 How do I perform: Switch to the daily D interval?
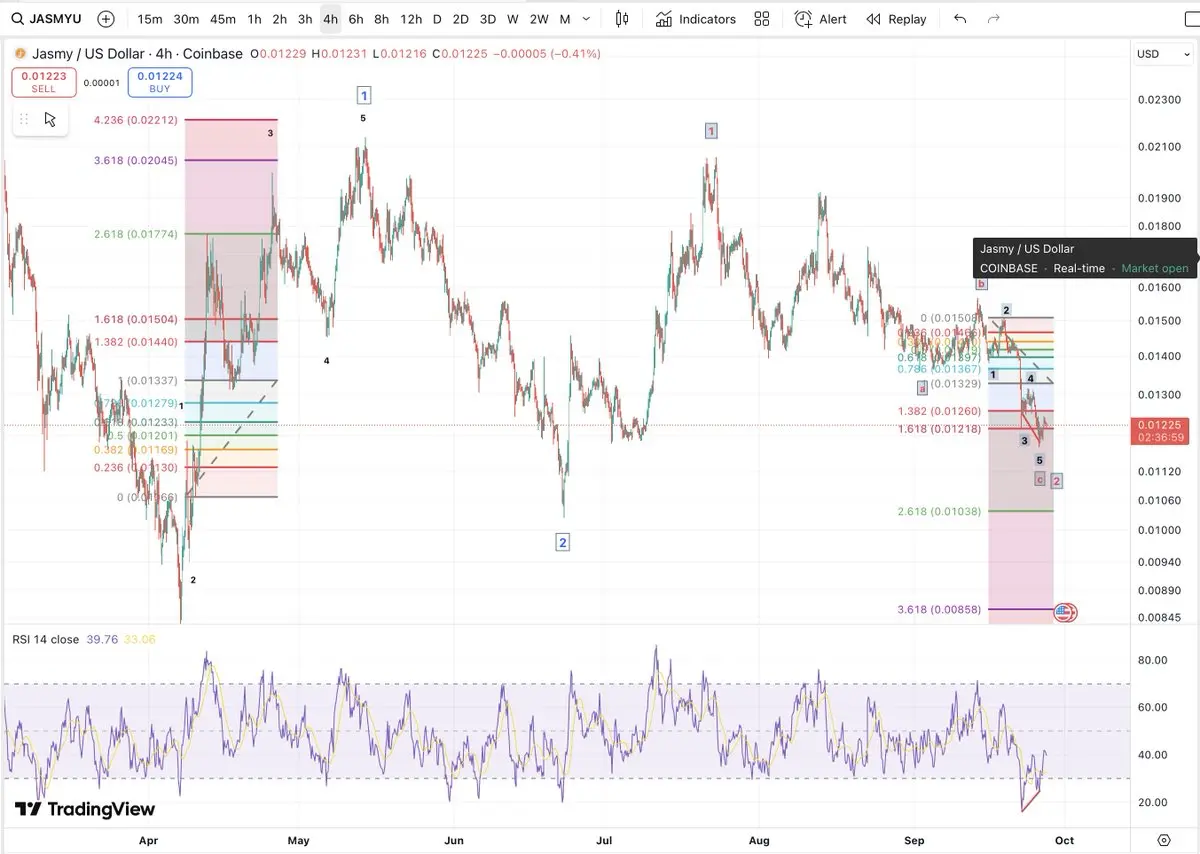click(x=437, y=19)
